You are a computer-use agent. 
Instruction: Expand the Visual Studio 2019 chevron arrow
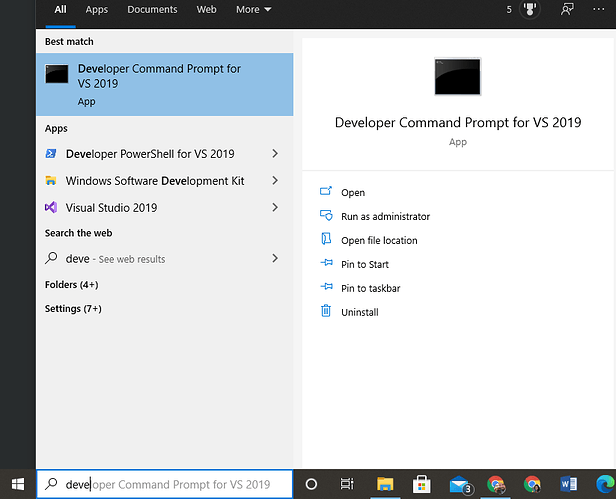click(x=275, y=208)
